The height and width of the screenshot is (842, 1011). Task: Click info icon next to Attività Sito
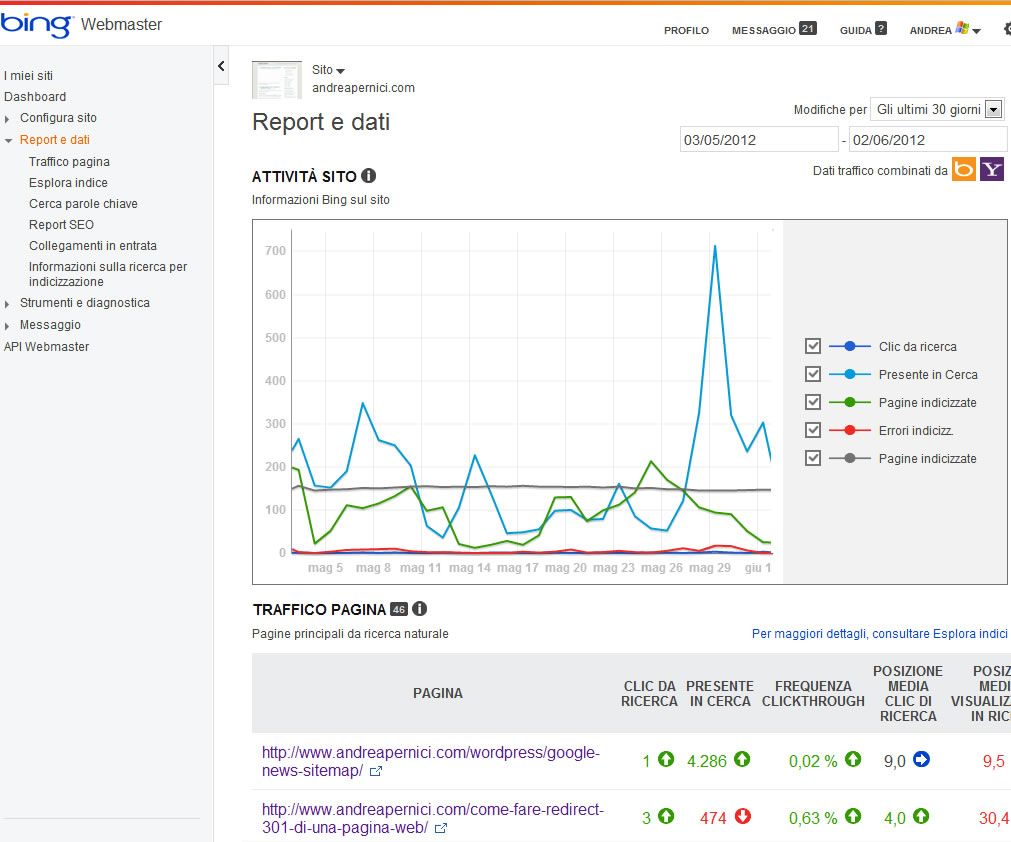coord(368,176)
